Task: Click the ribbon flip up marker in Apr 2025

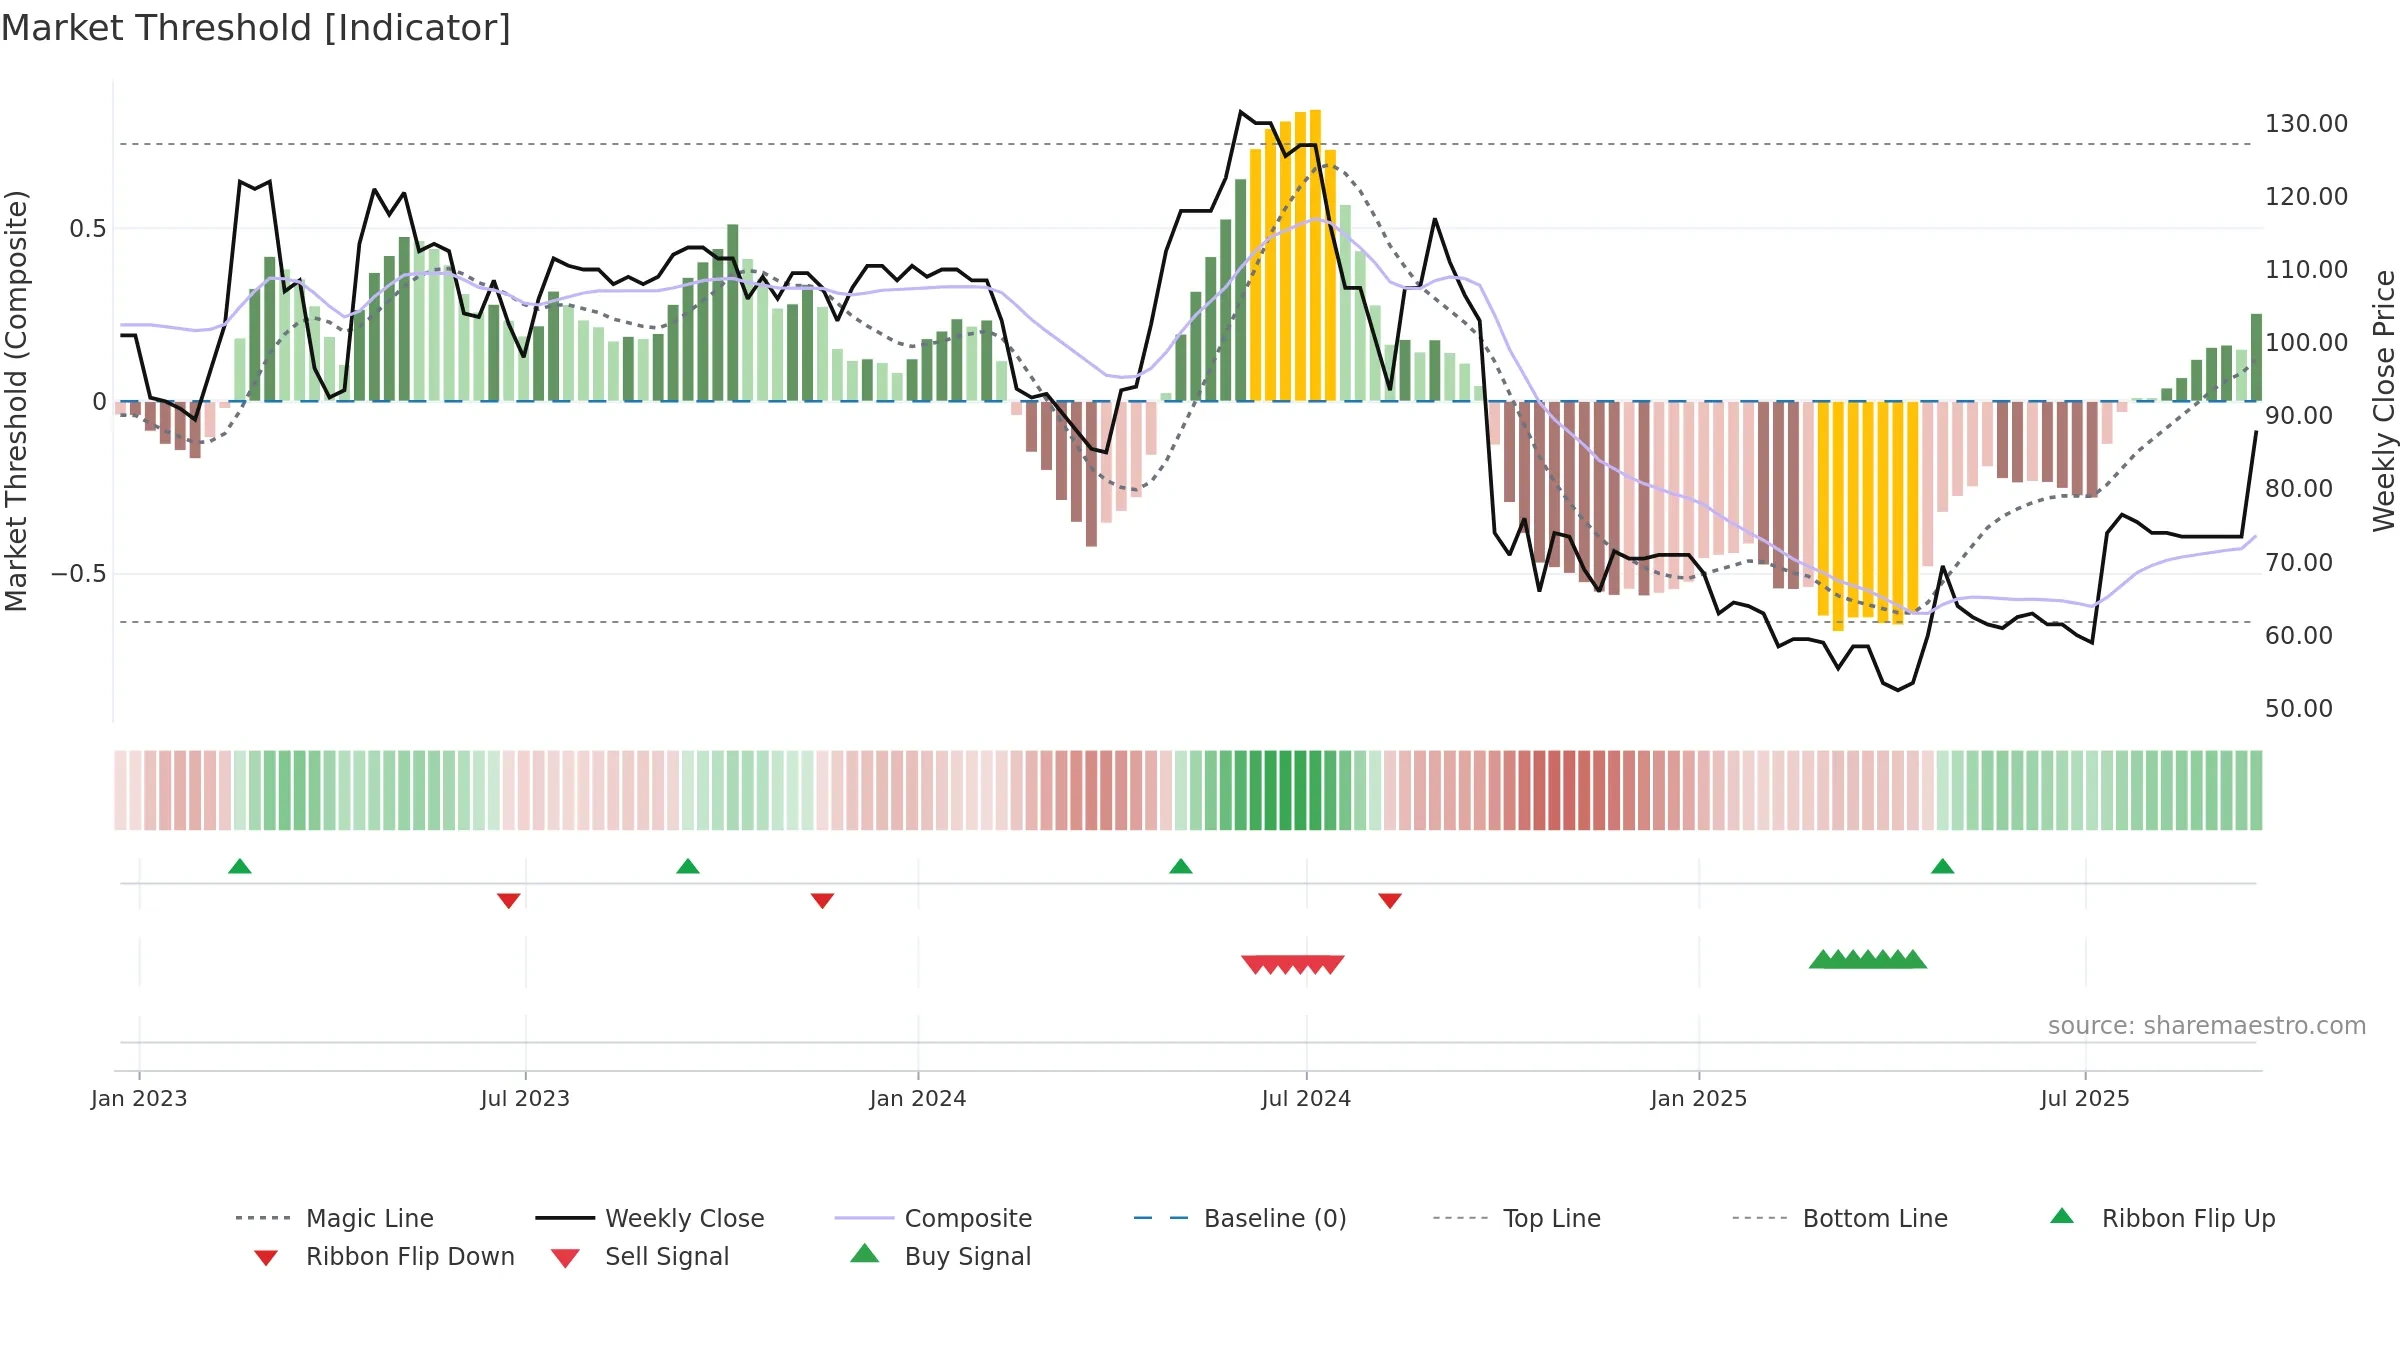Action: [x=1943, y=866]
